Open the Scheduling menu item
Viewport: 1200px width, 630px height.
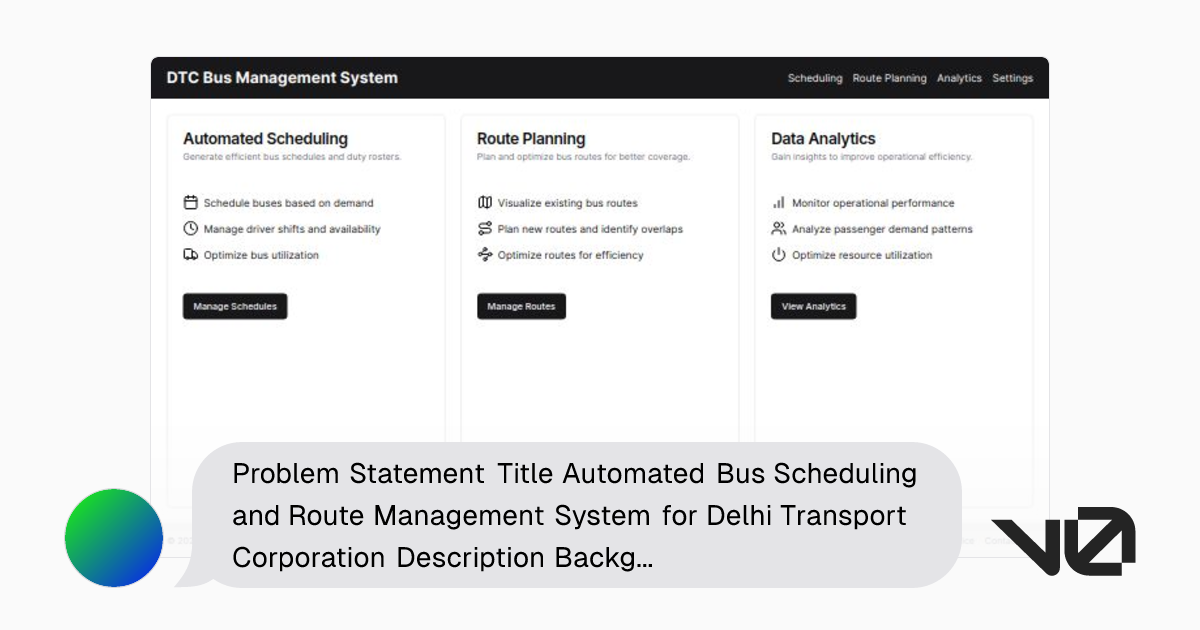tap(815, 78)
